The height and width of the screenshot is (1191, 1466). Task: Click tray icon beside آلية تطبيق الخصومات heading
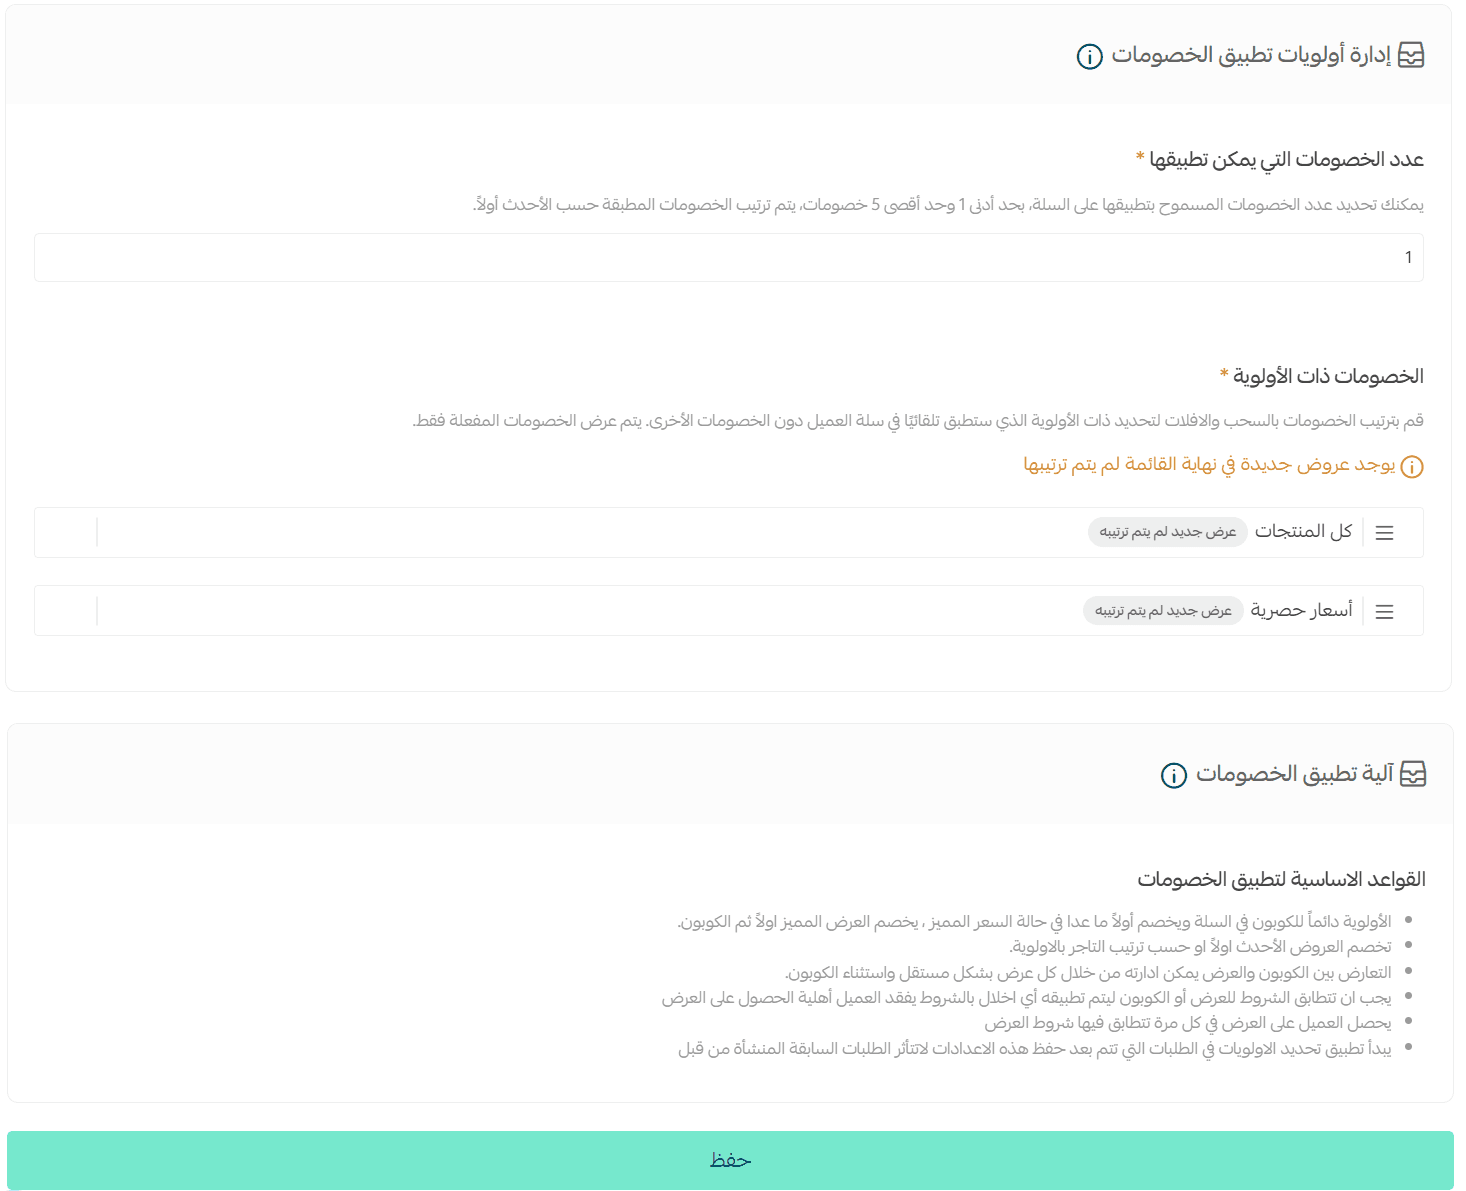[1412, 774]
